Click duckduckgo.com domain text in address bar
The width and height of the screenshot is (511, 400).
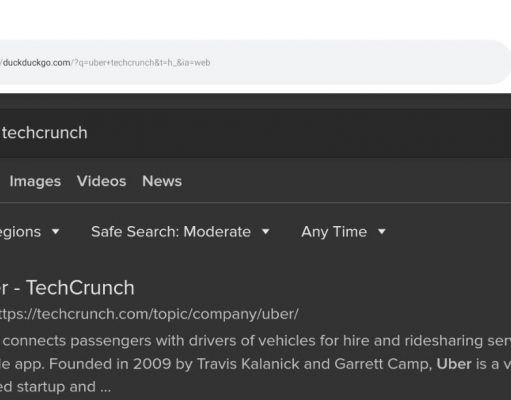click(x=37, y=63)
